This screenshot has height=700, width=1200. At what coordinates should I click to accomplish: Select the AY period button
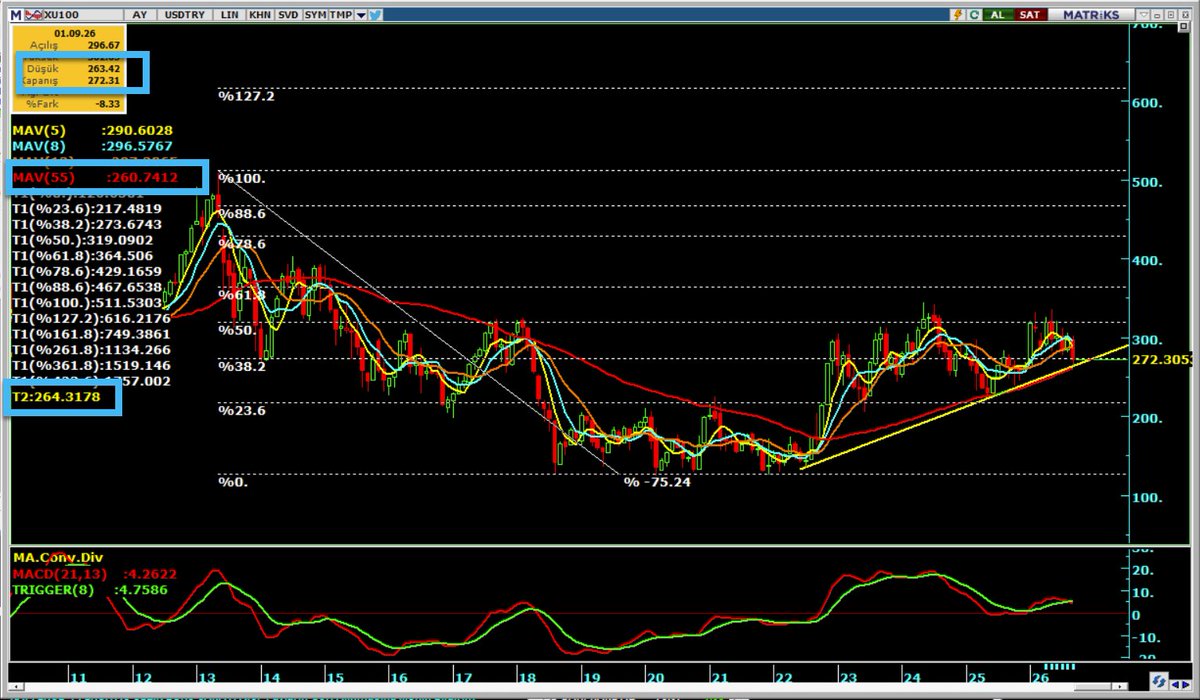[139, 15]
